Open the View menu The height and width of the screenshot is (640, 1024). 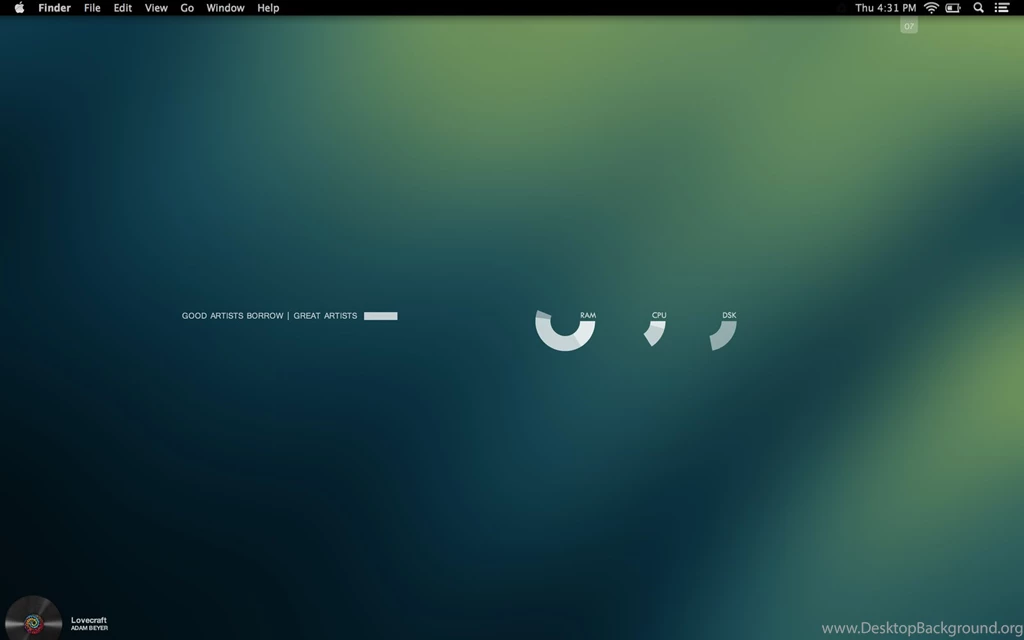[x=156, y=8]
